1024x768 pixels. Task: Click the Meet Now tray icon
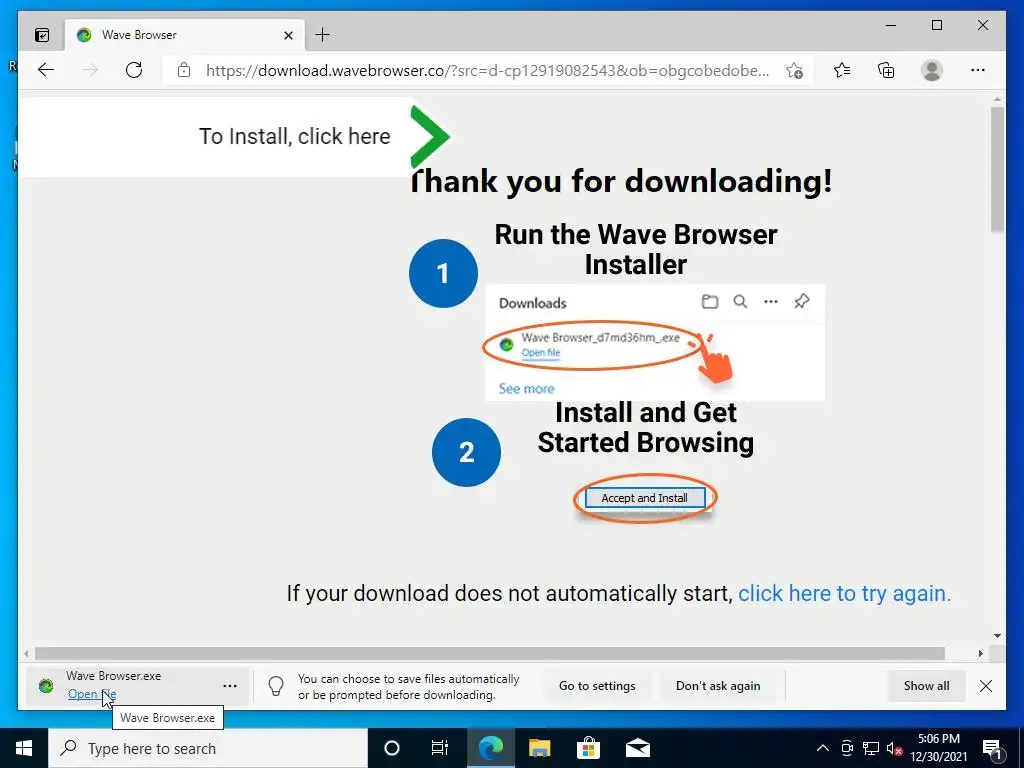click(x=847, y=748)
